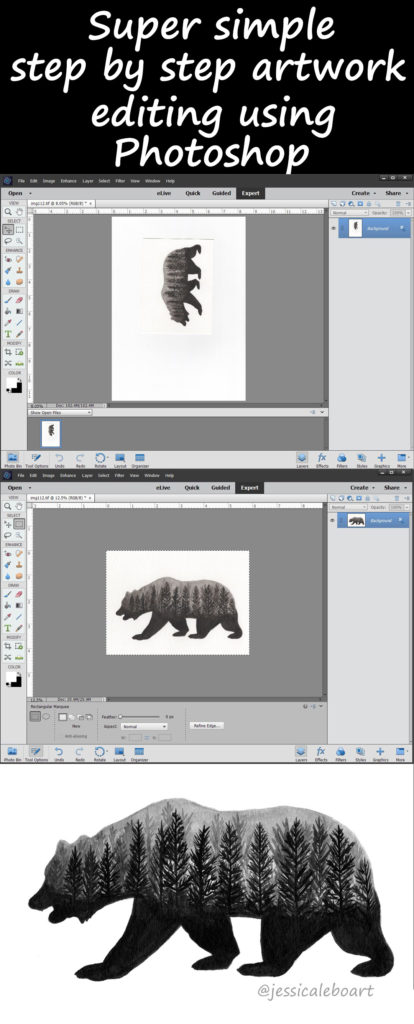The image size is (414, 1024).
Task: Open the Aspect Normal dropdown in lower Tool Options
Action: click(144, 726)
